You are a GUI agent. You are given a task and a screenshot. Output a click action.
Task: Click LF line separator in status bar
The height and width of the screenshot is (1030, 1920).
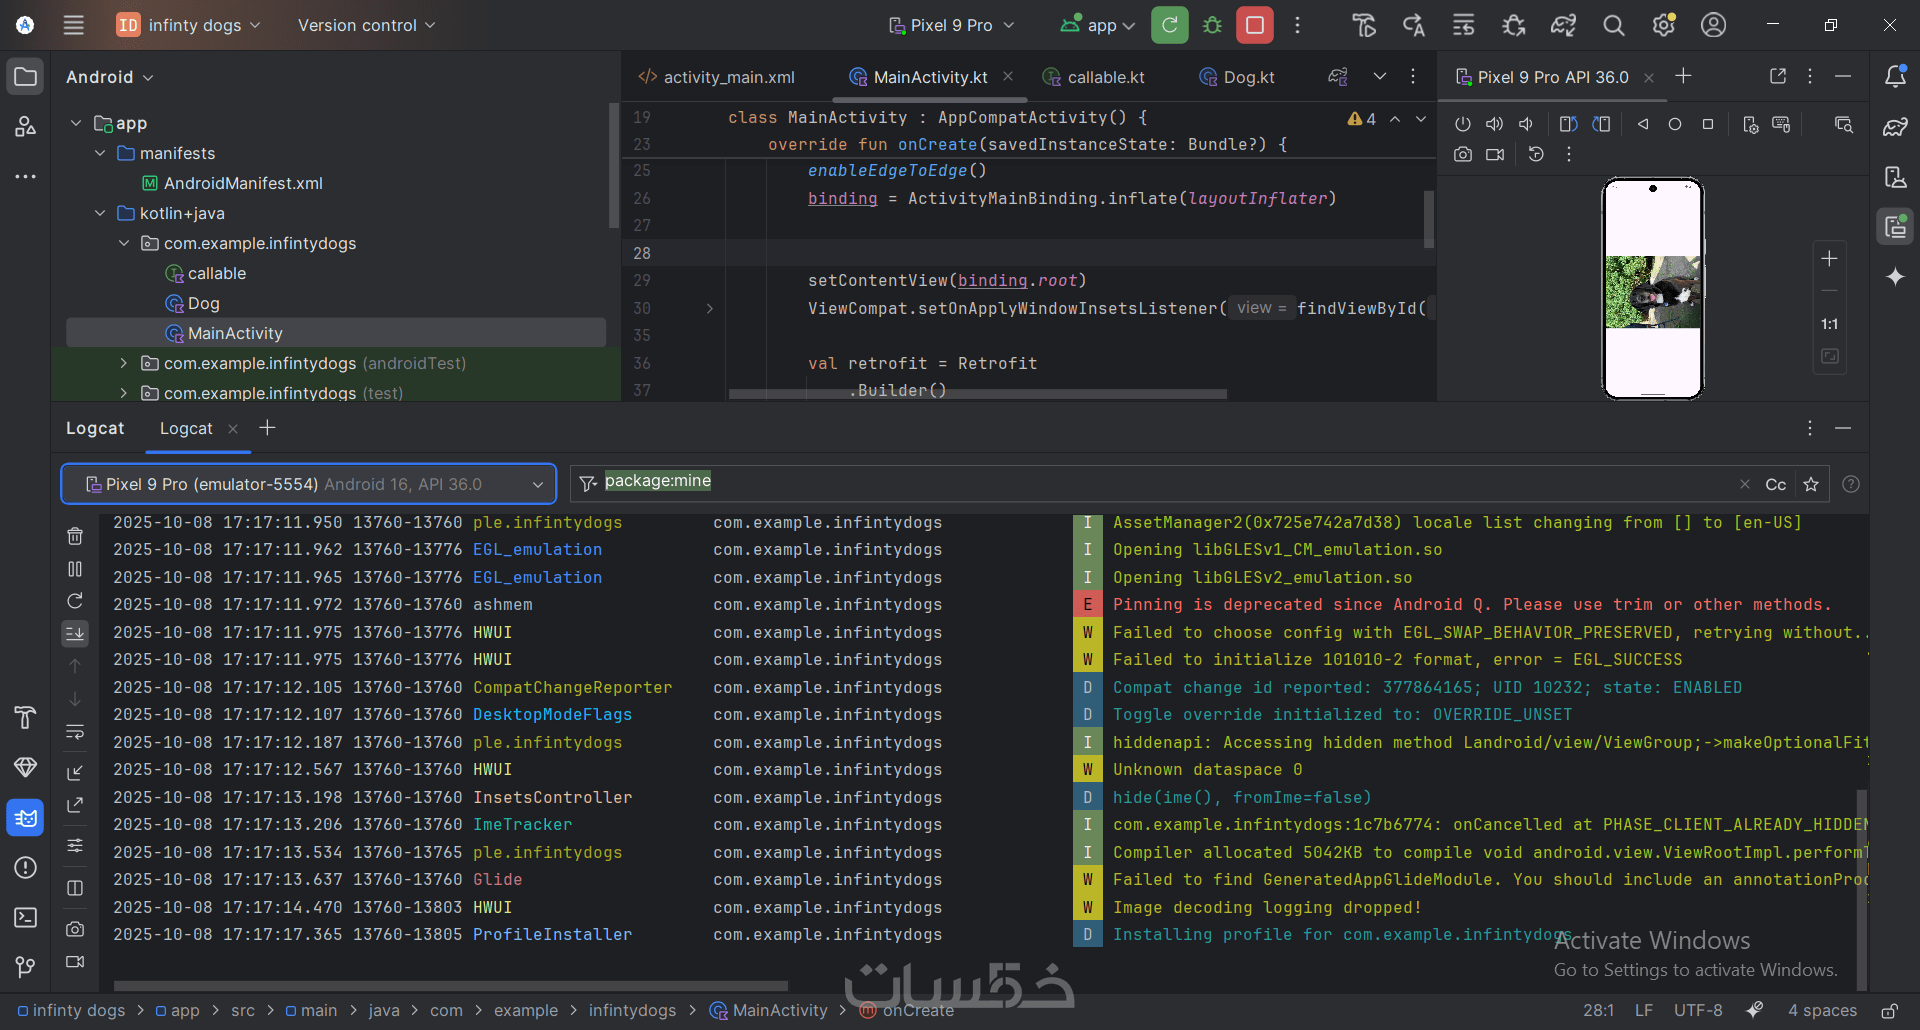pyautogui.click(x=1644, y=1011)
